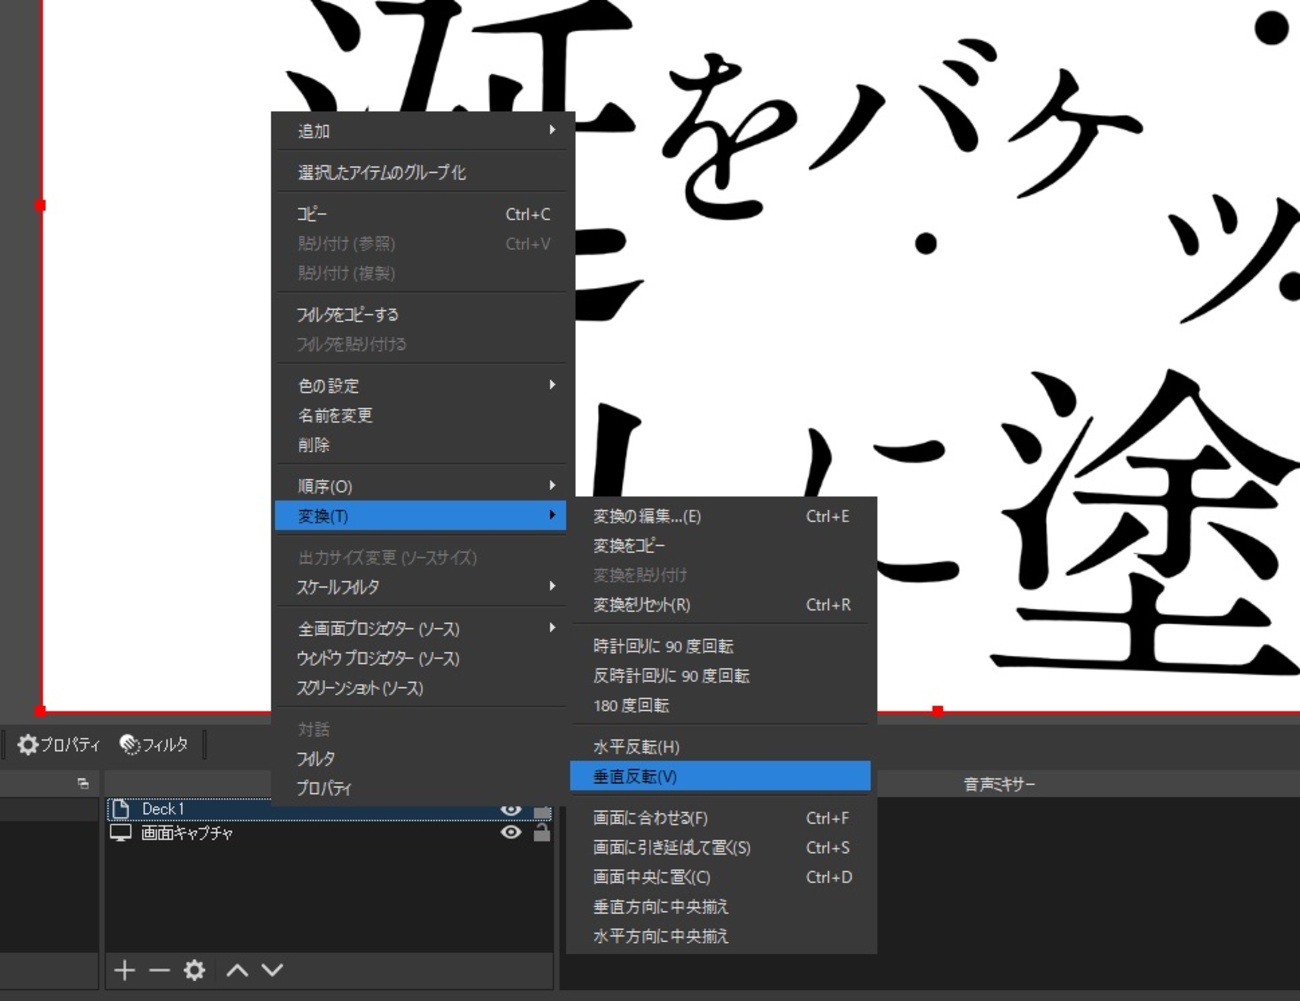The height and width of the screenshot is (1001, 1300).
Task: Move the source down with the down arrow icon
Action: tap(270, 970)
